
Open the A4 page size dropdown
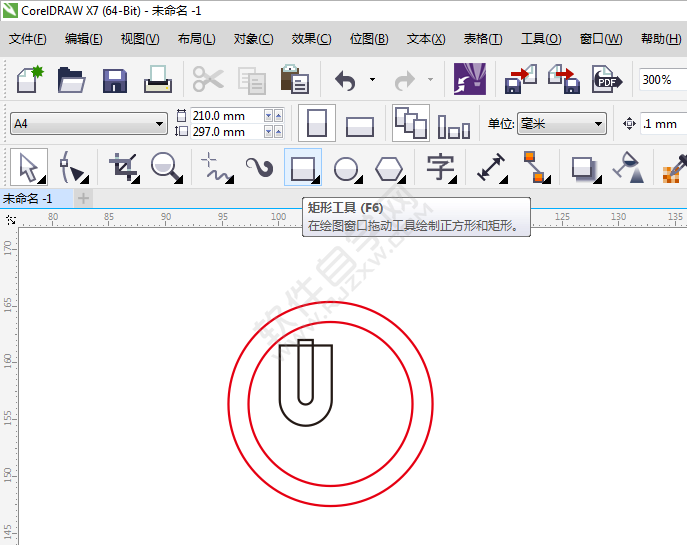pyautogui.click(x=89, y=124)
